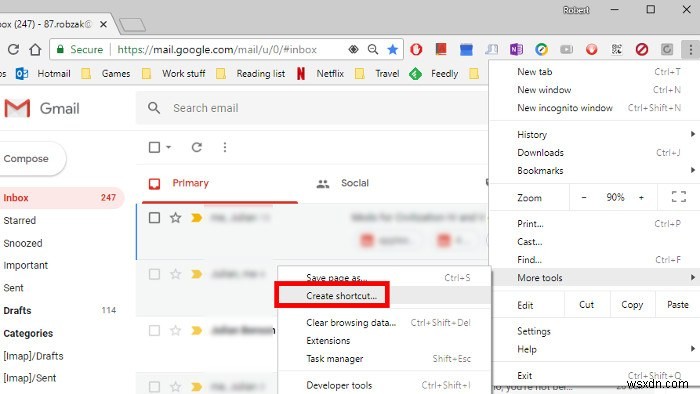Open Gmail's More options three dots
The width and height of the screenshot is (700, 394).
pos(225,147)
